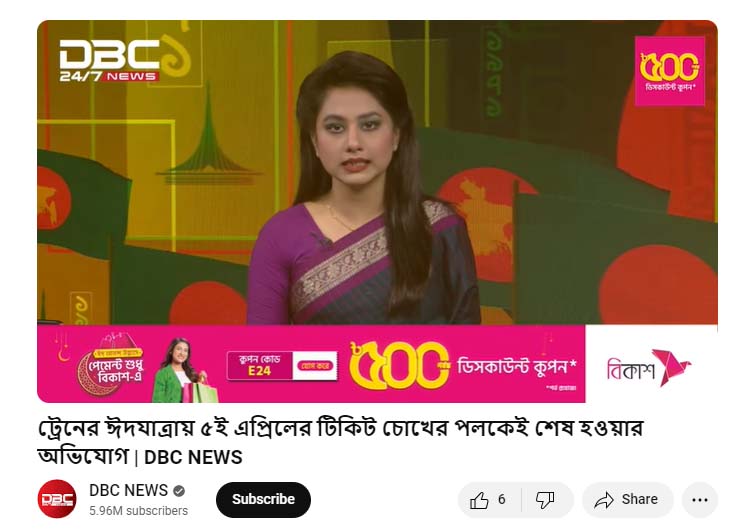The height and width of the screenshot is (529, 733).
Task: Click the DBC 24/7 NEWS watermark logo
Action: [110, 61]
